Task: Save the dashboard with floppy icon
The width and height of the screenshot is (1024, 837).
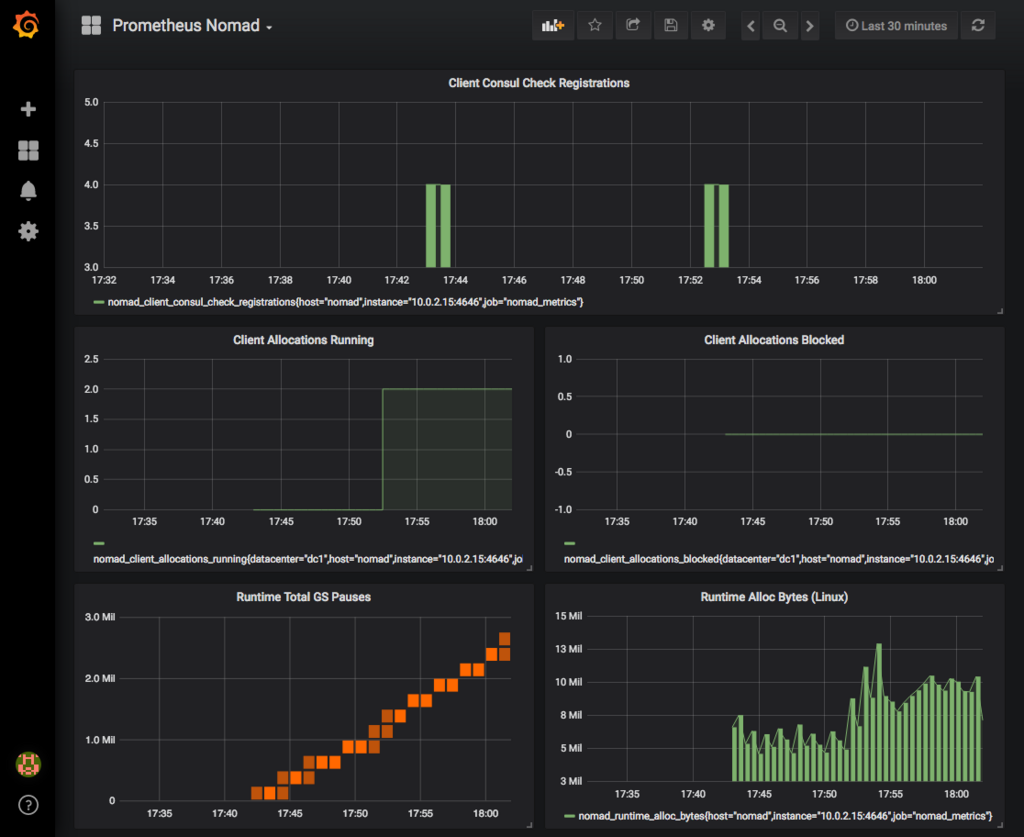Action: (671, 25)
